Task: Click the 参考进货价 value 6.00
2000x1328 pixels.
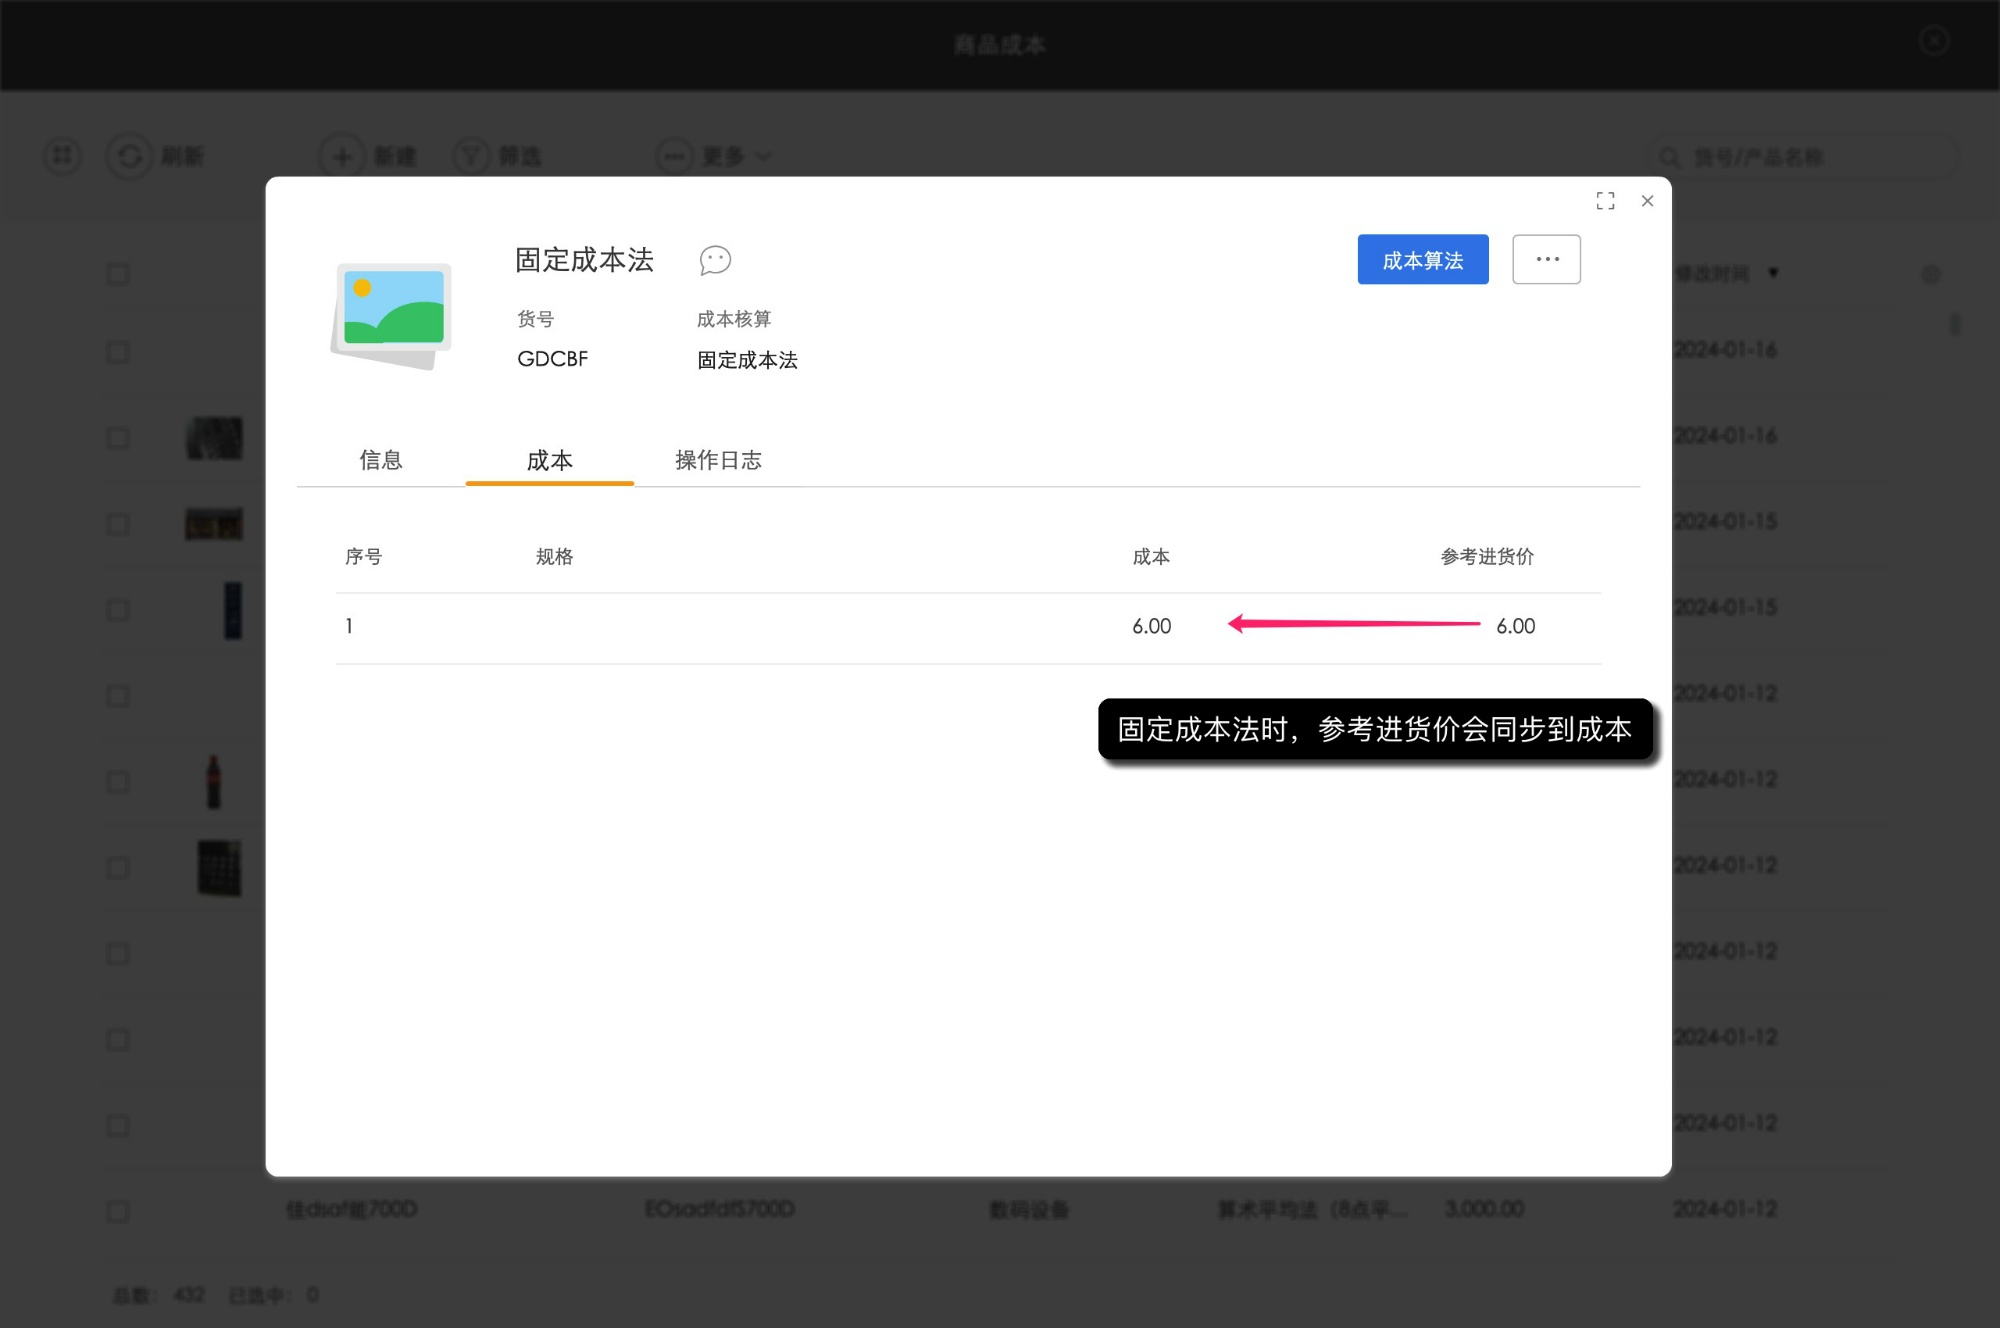Action: tap(1515, 626)
